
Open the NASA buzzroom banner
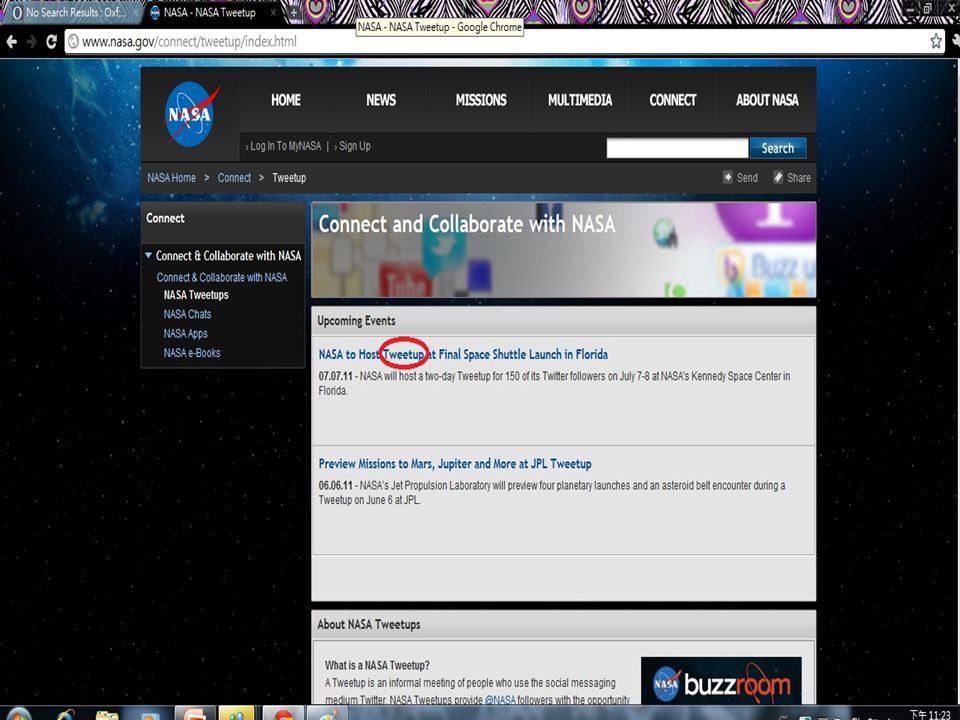[721, 681]
